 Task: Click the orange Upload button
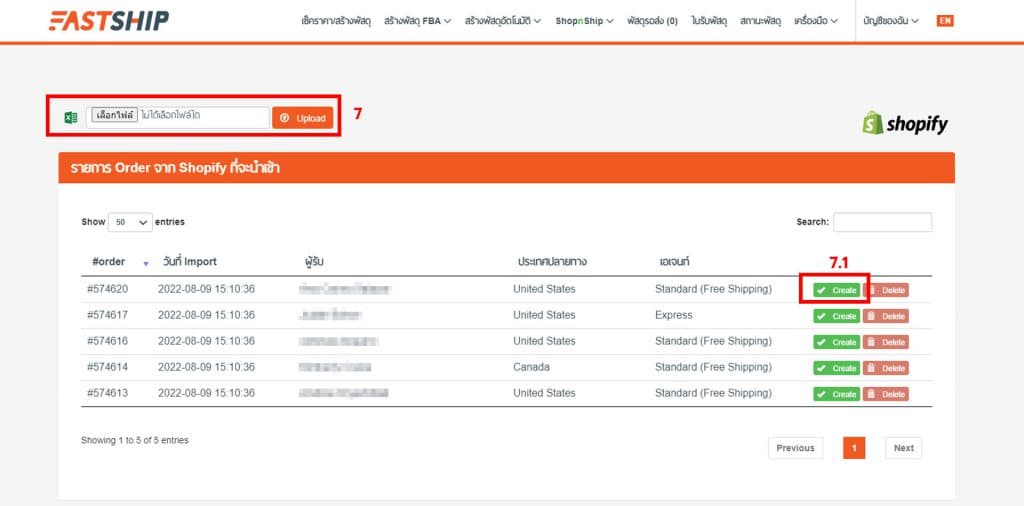coord(302,118)
